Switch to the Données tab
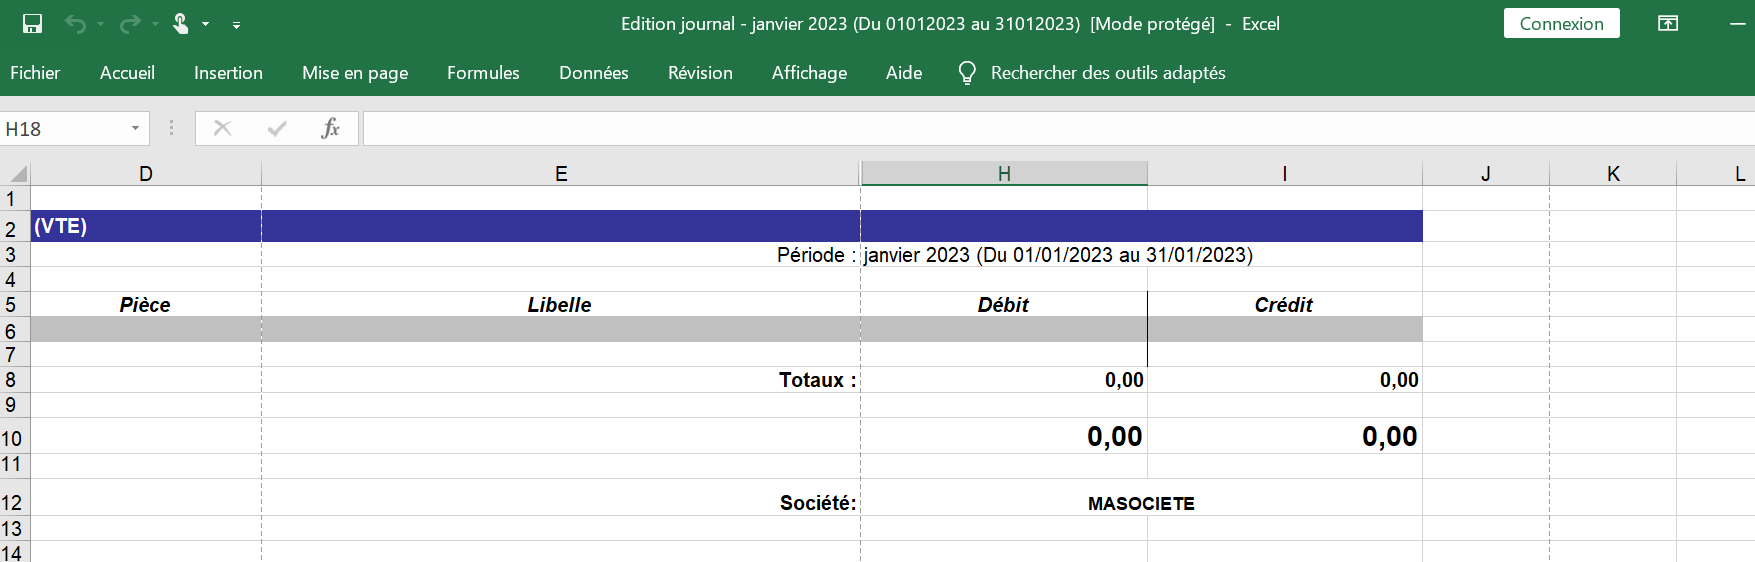The width and height of the screenshot is (1755, 562). 593,73
